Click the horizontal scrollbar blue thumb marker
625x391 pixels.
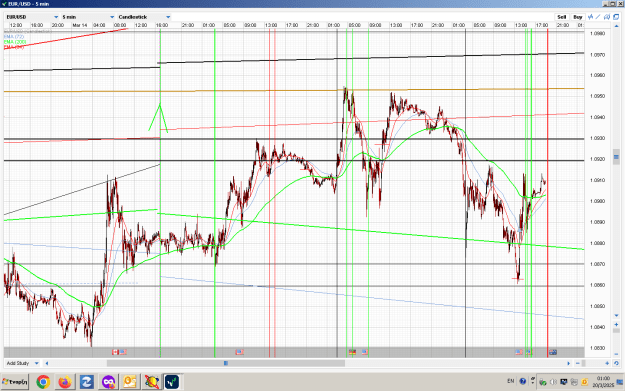point(226,363)
